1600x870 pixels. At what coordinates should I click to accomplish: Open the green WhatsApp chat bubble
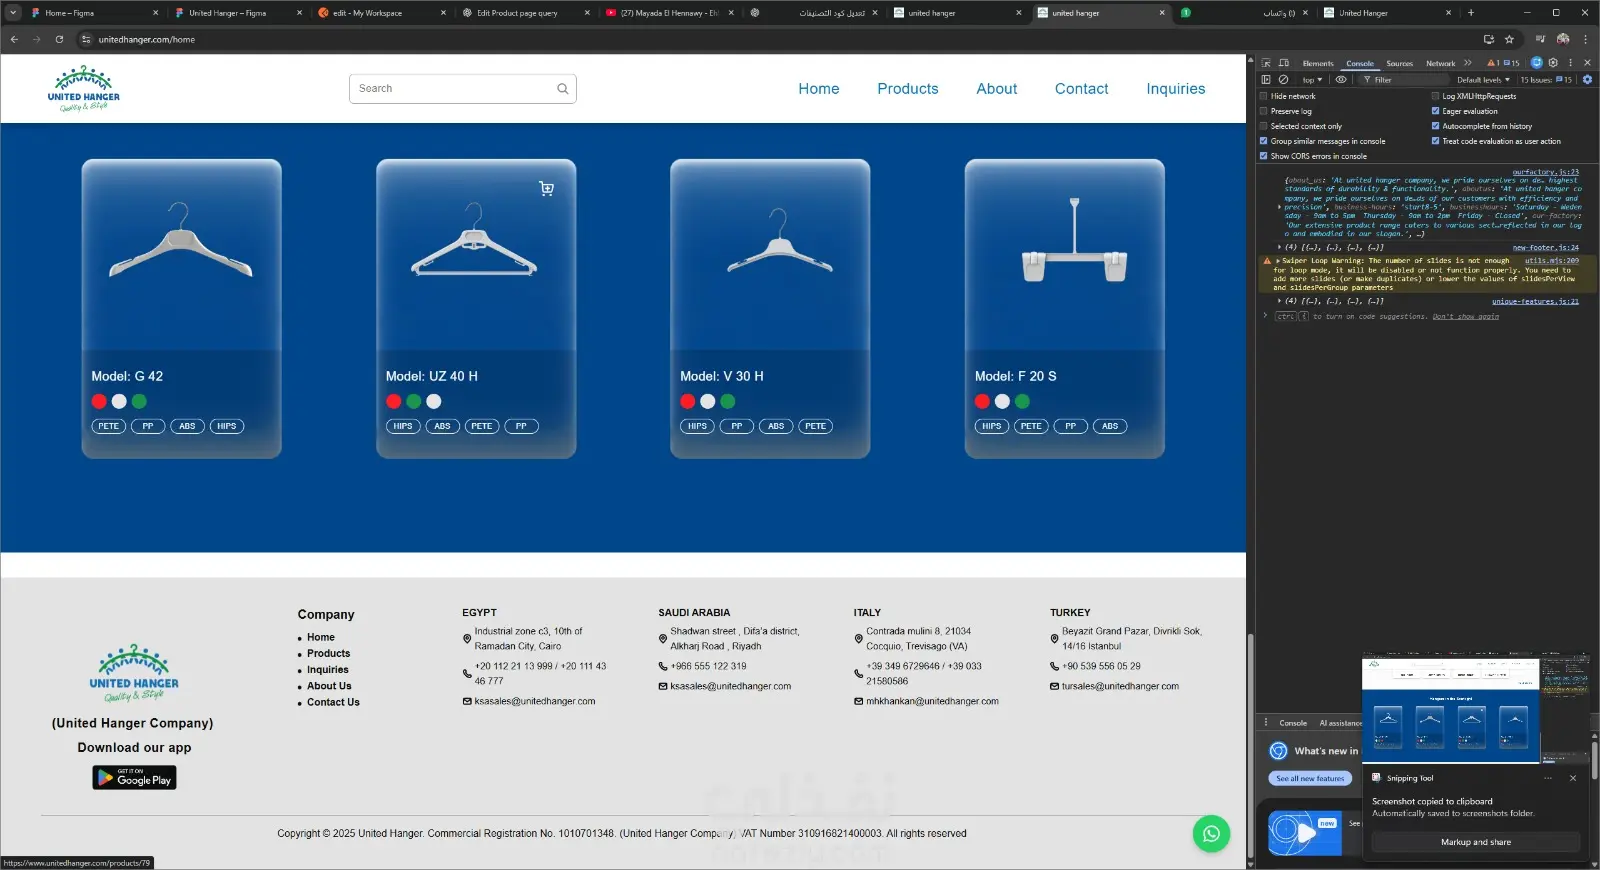1211,833
